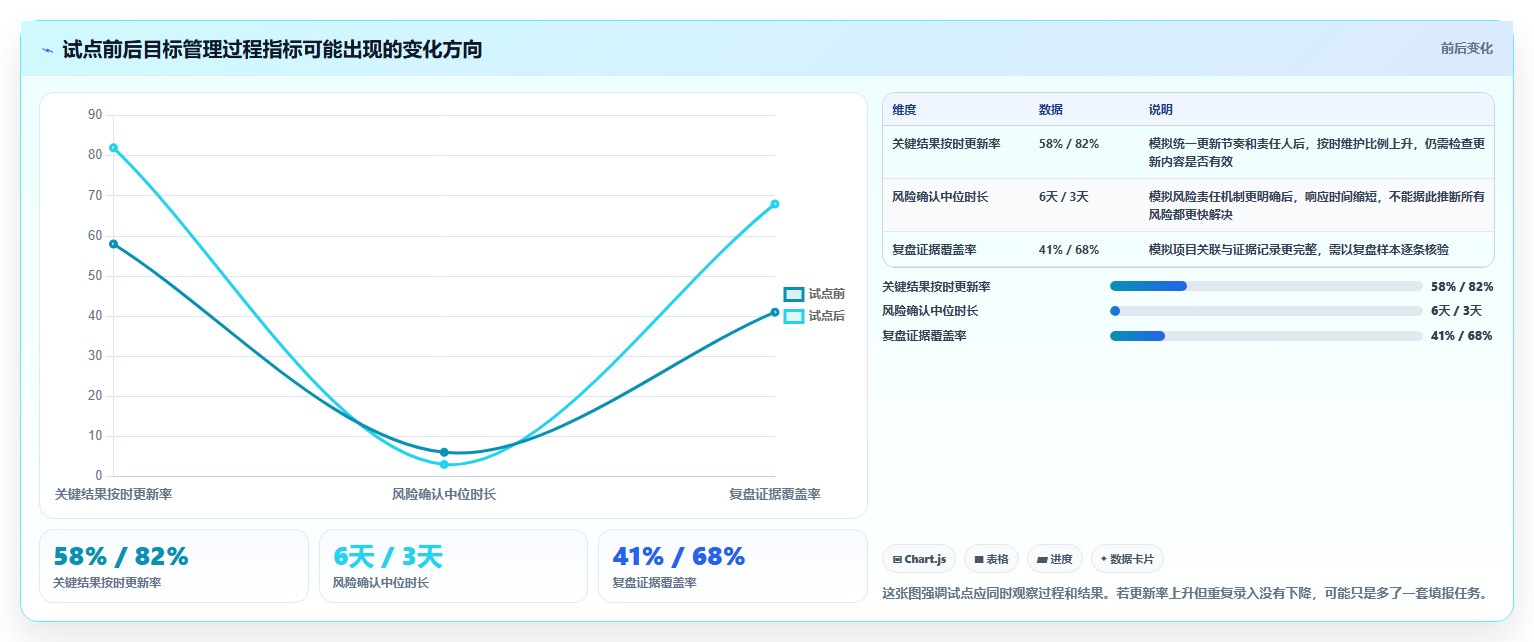Click the 关键结果按时更新率 progress bar

[1266, 286]
